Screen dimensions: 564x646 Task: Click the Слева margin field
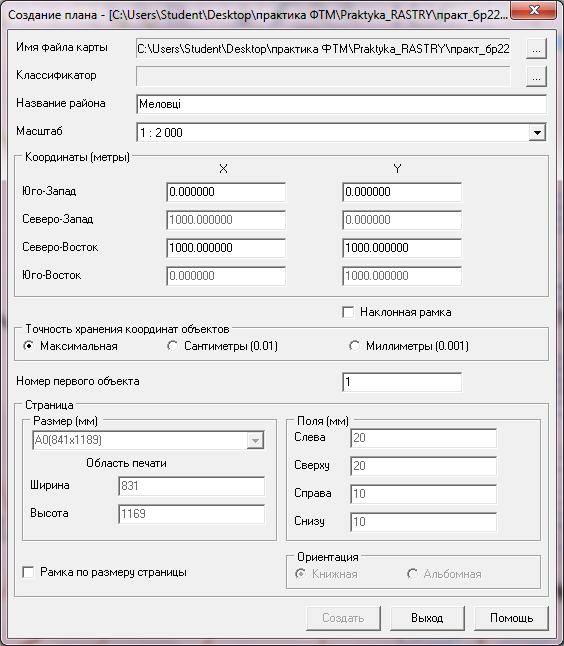(424, 438)
